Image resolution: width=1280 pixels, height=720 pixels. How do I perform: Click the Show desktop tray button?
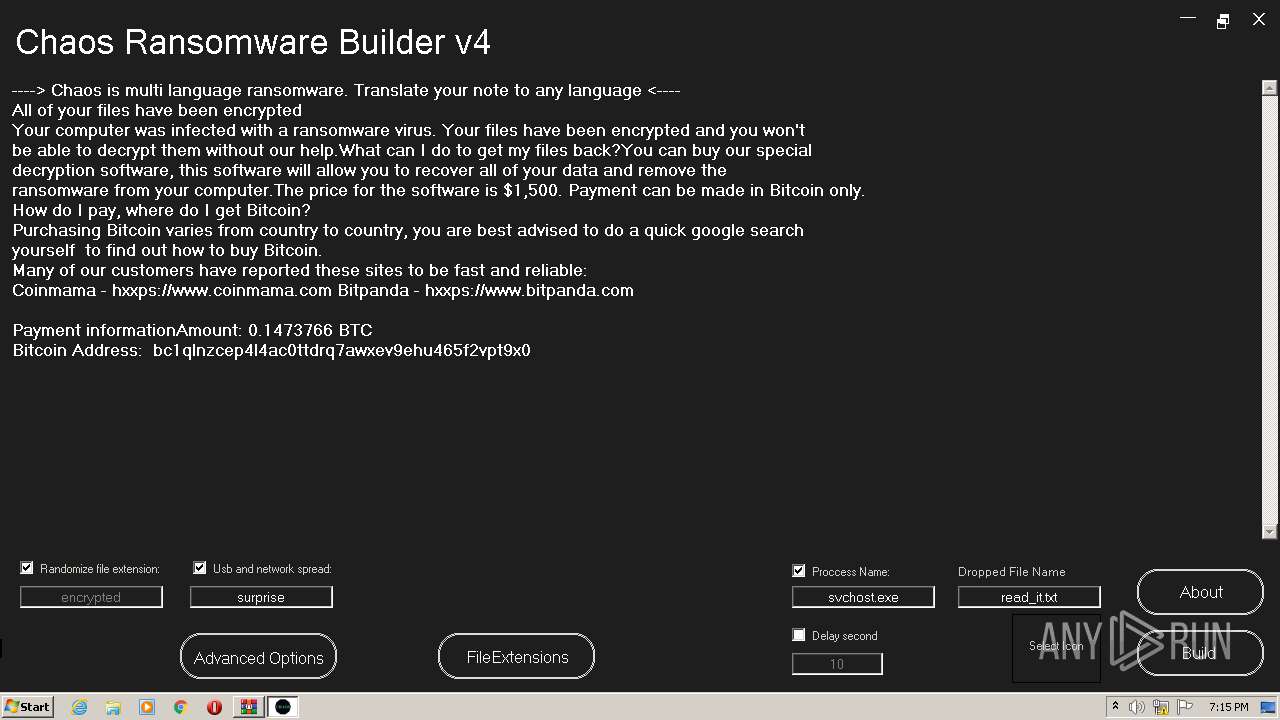point(1269,707)
